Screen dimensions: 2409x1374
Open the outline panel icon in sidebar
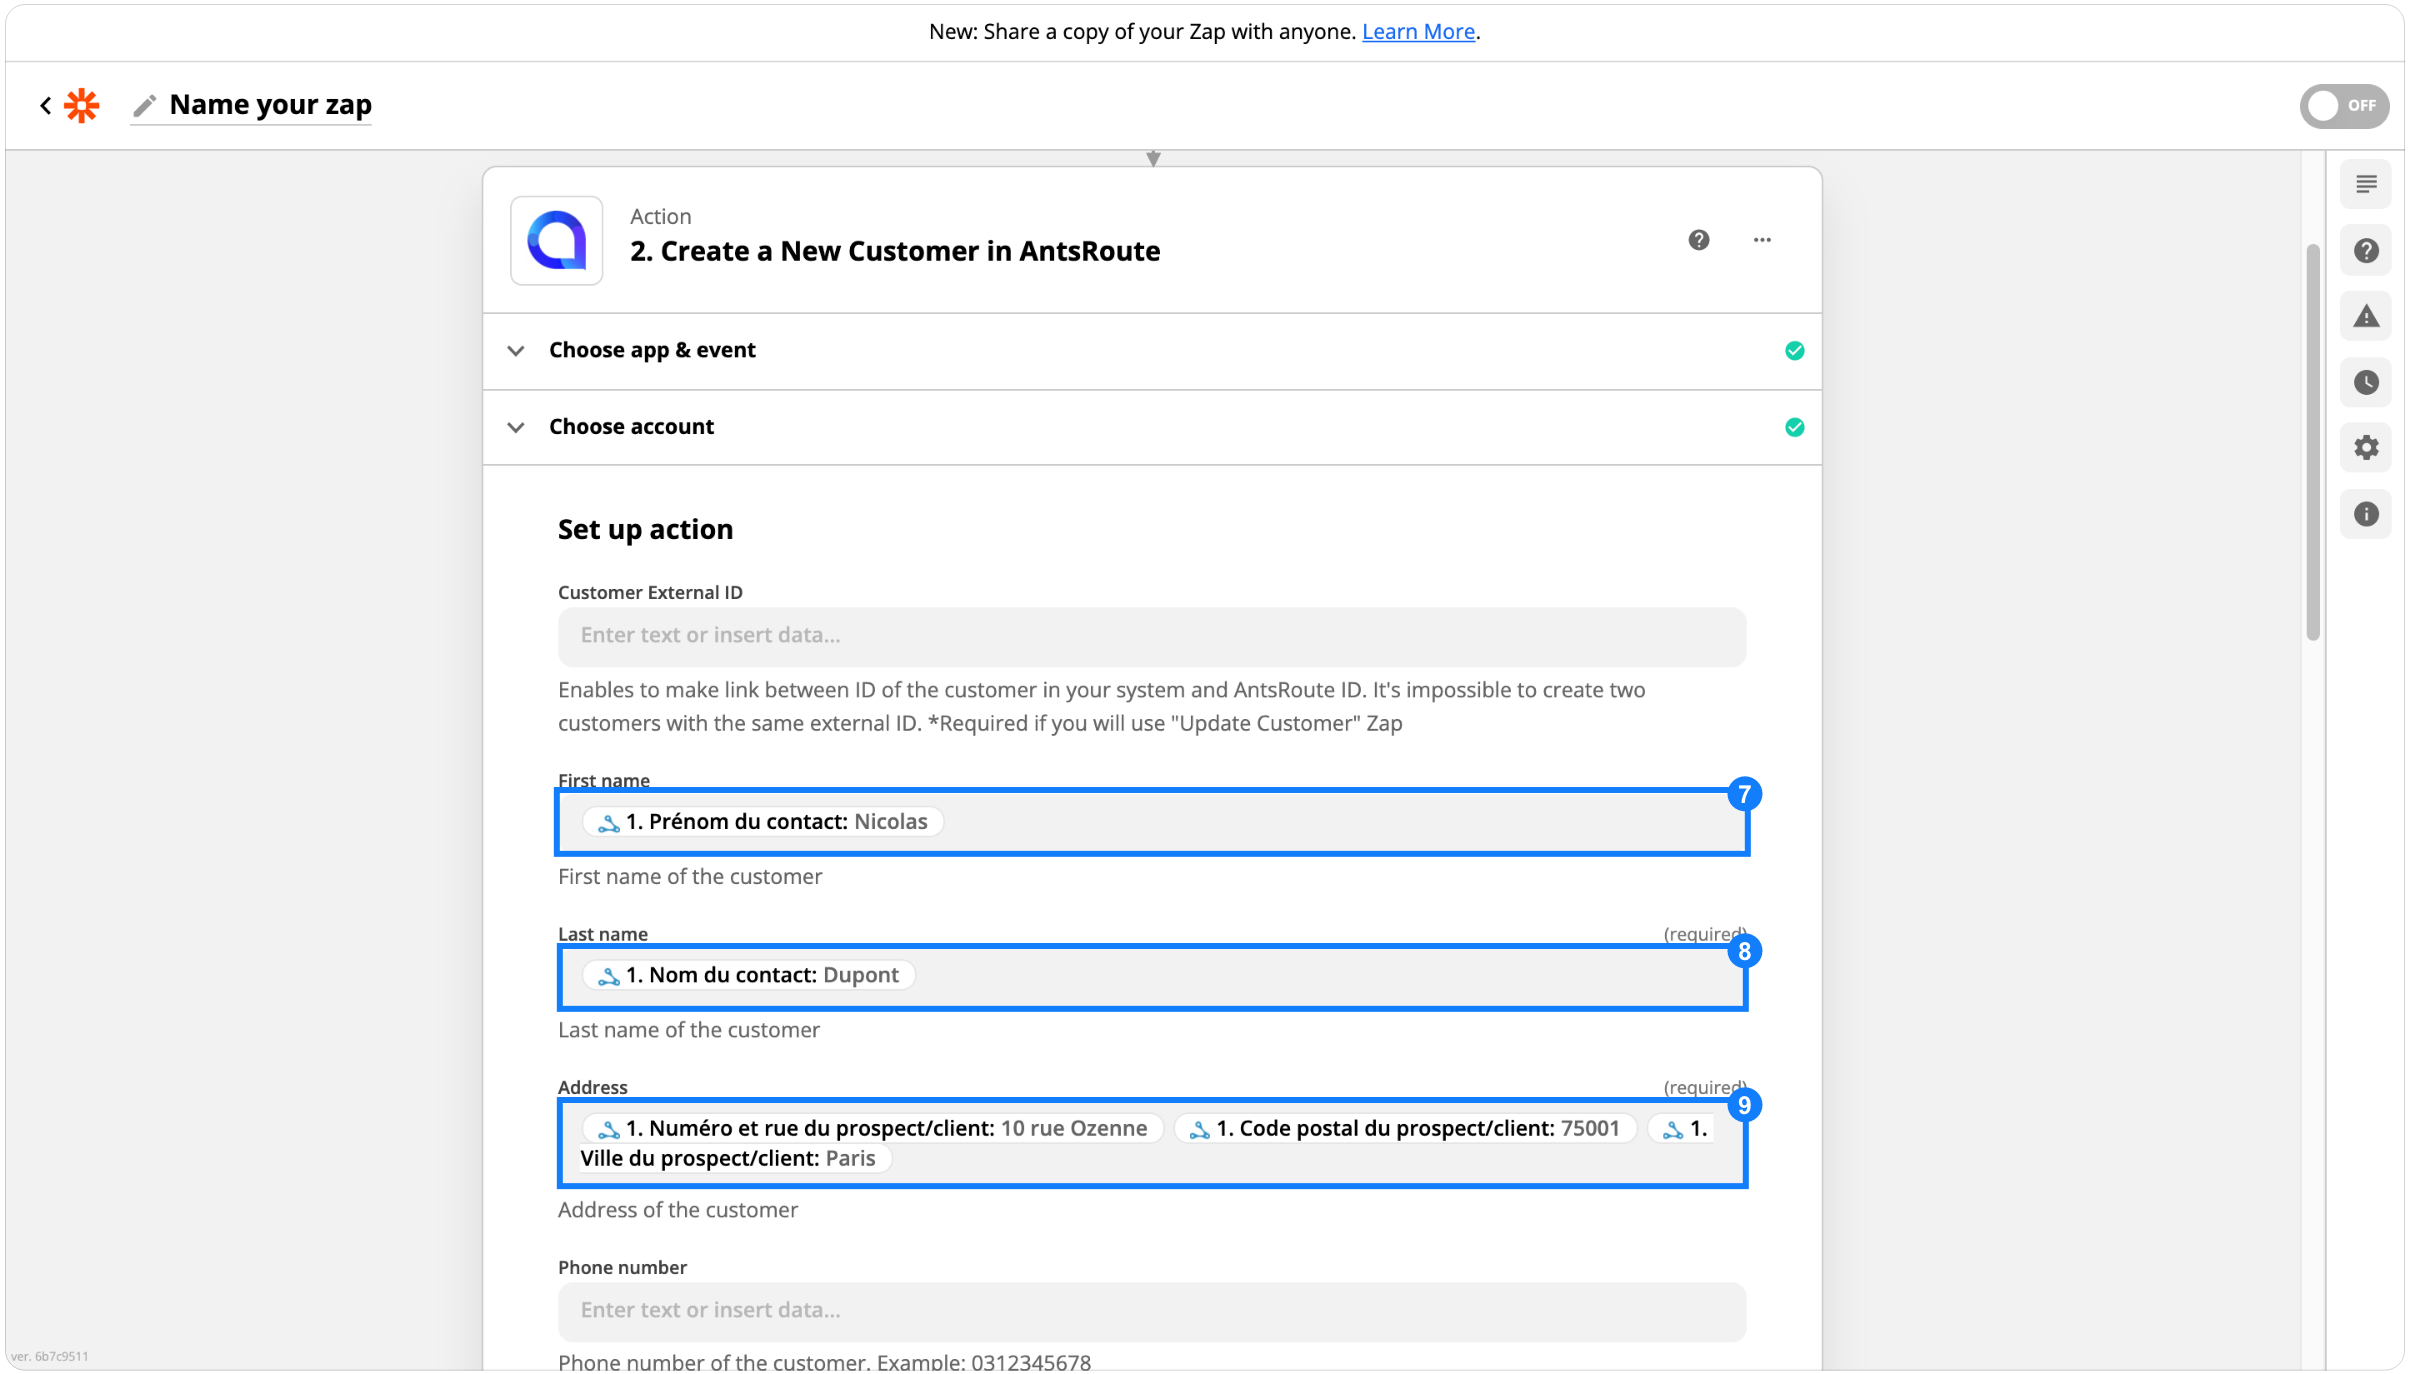pos(2366,184)
